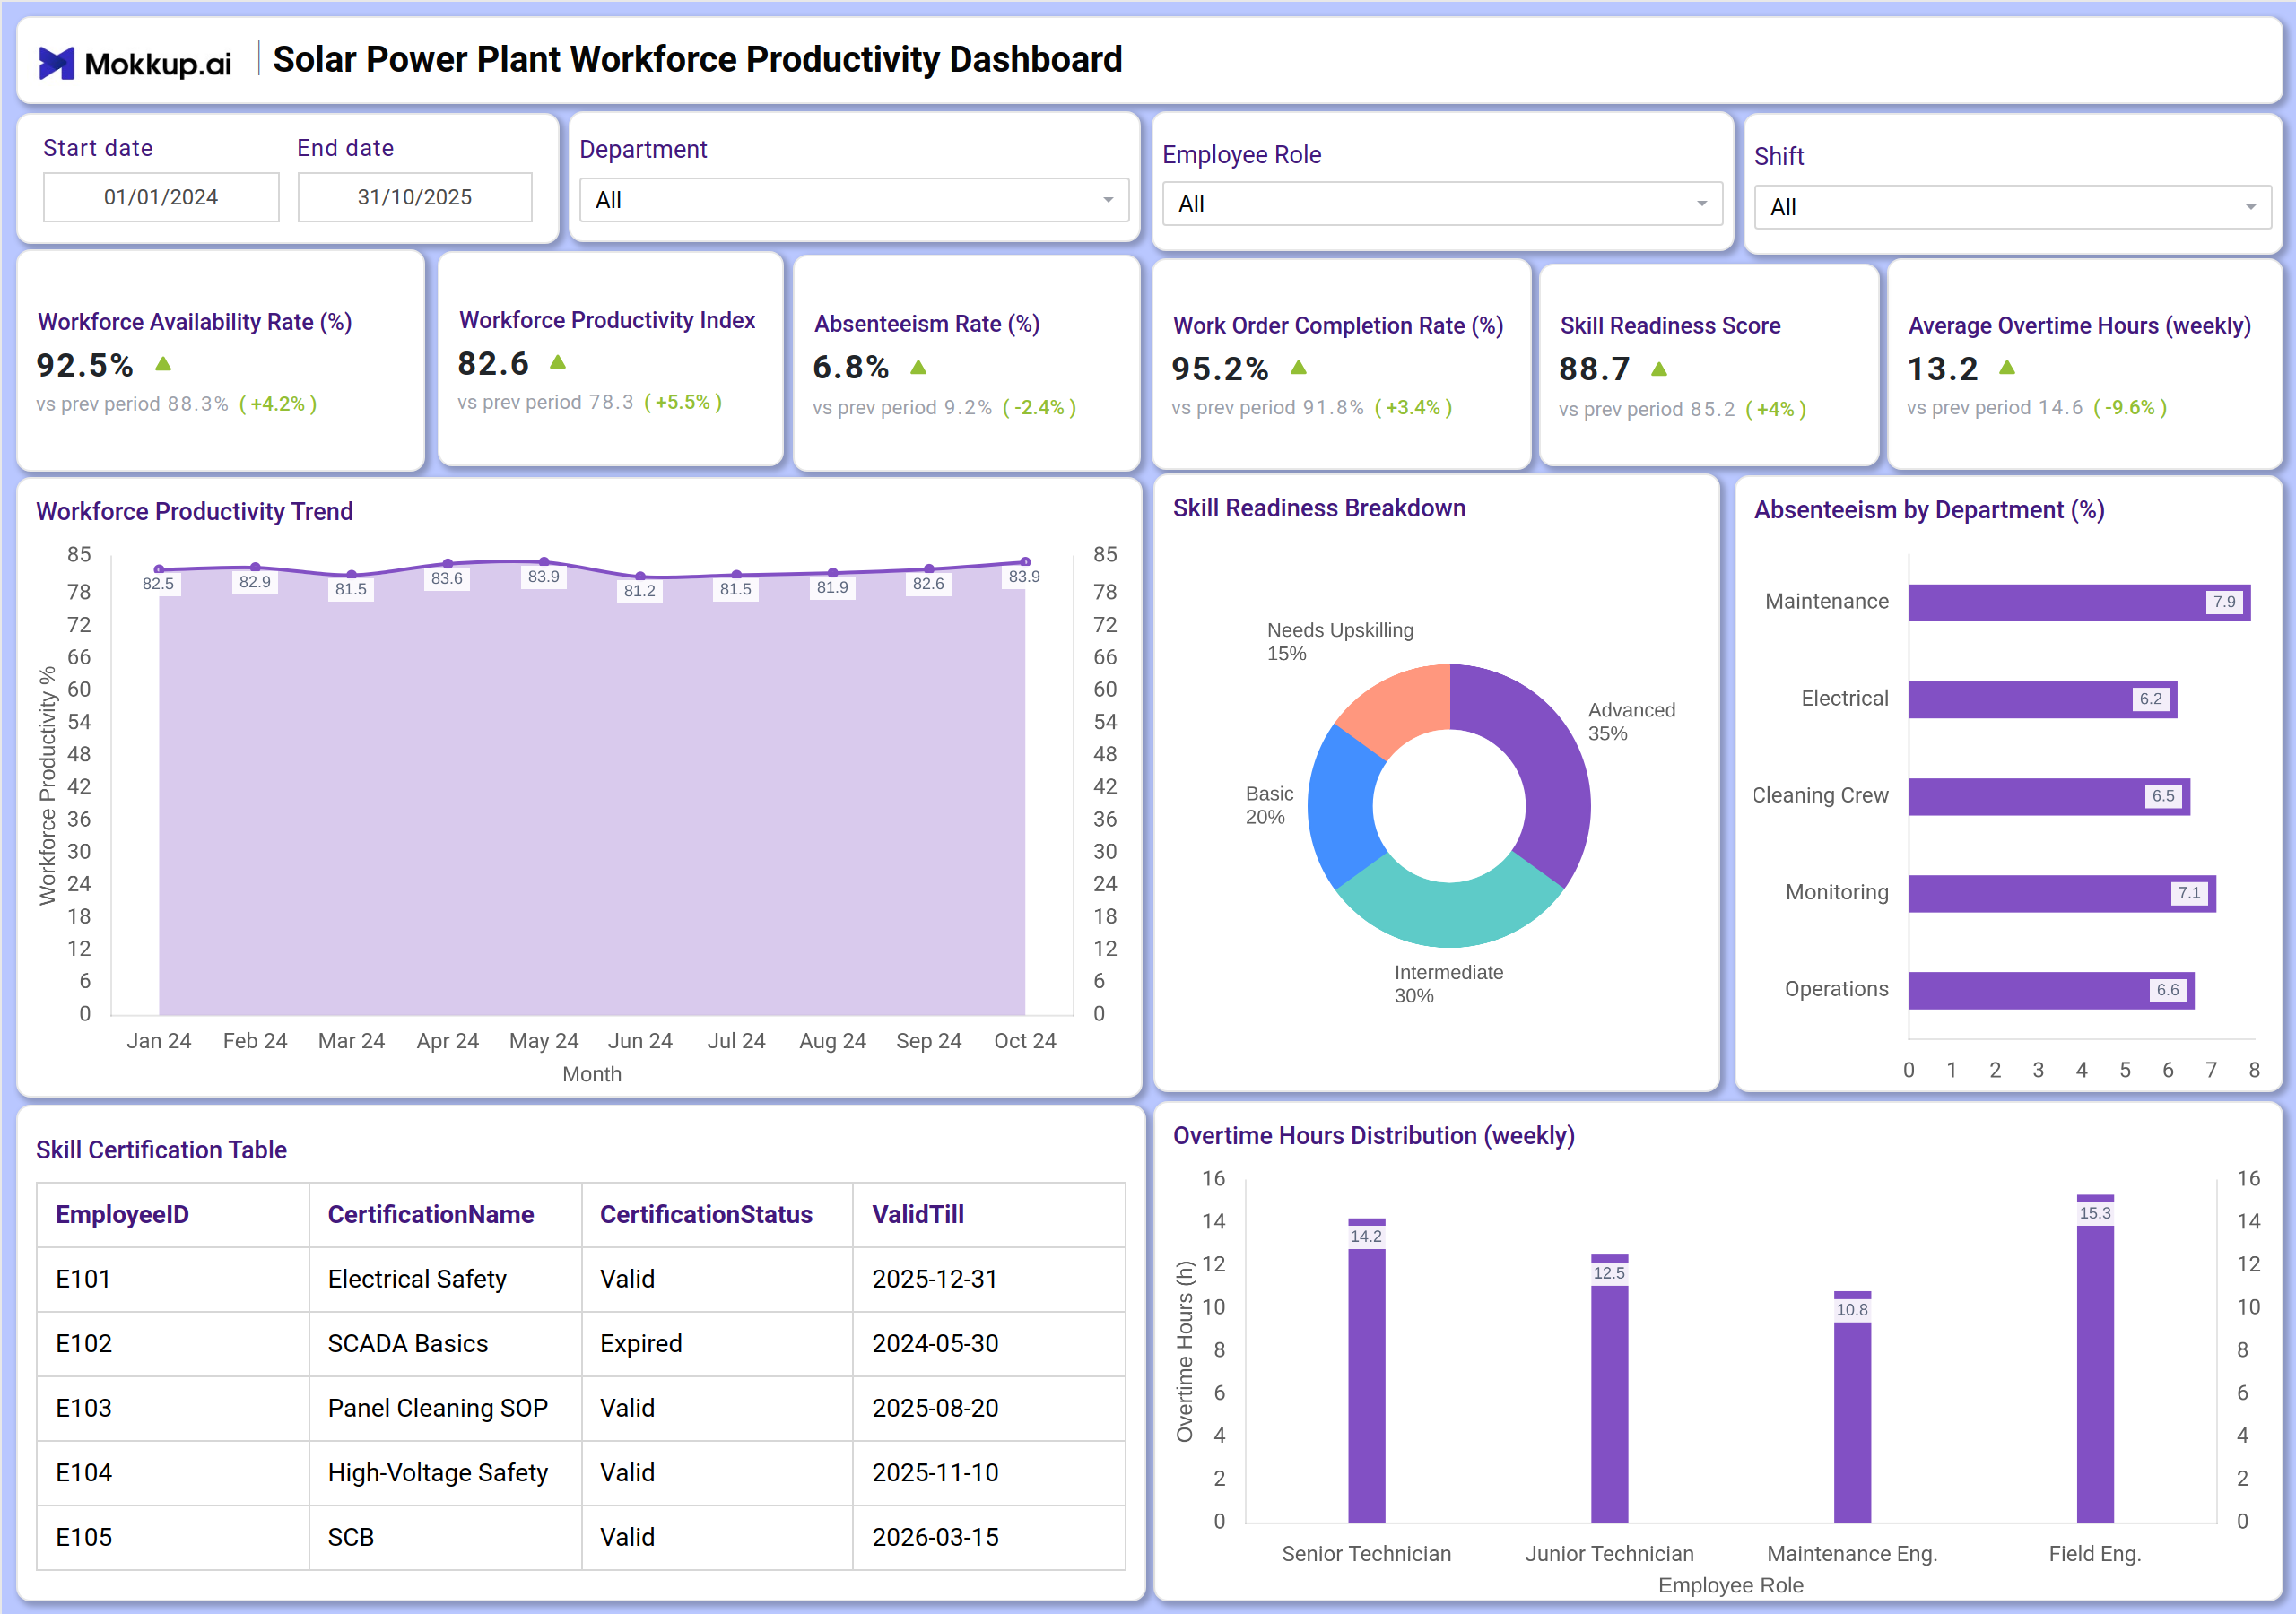2296x1614 pixels.
Task: Click the May 24 data point 83.9
Action: pyautogui.click(x=544, y=562)
